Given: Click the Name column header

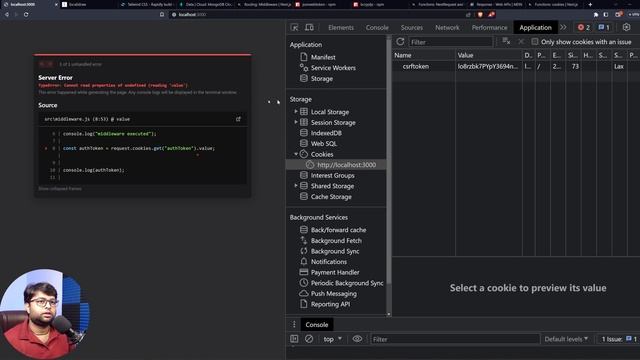Looking at the screenshot, I should (424, 55).
